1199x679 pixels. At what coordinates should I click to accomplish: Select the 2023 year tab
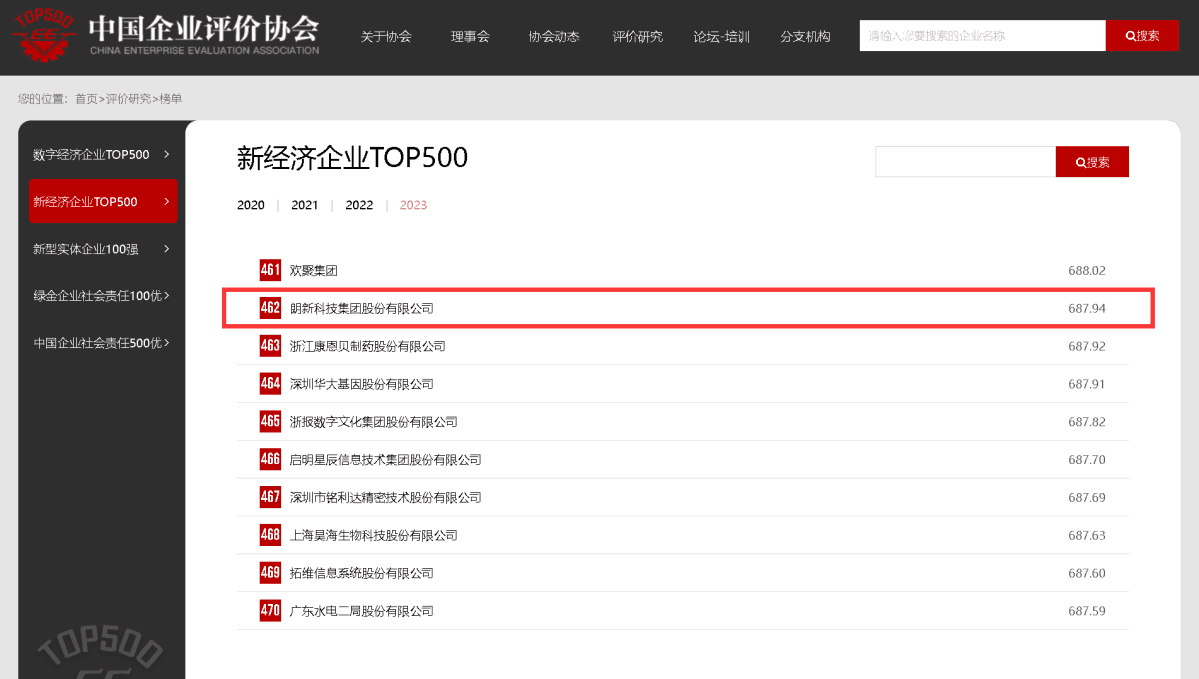coord(413,205)
